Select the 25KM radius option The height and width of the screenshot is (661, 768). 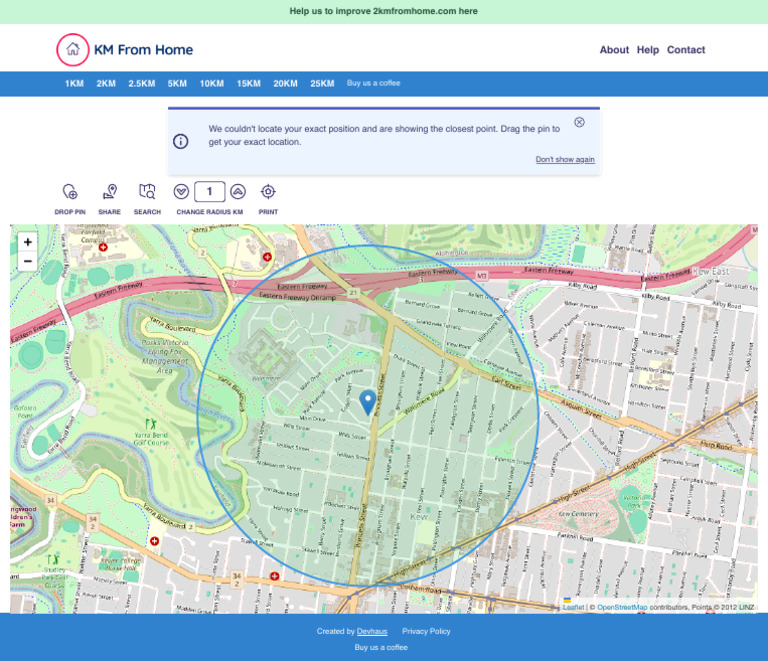pos(322,84)
